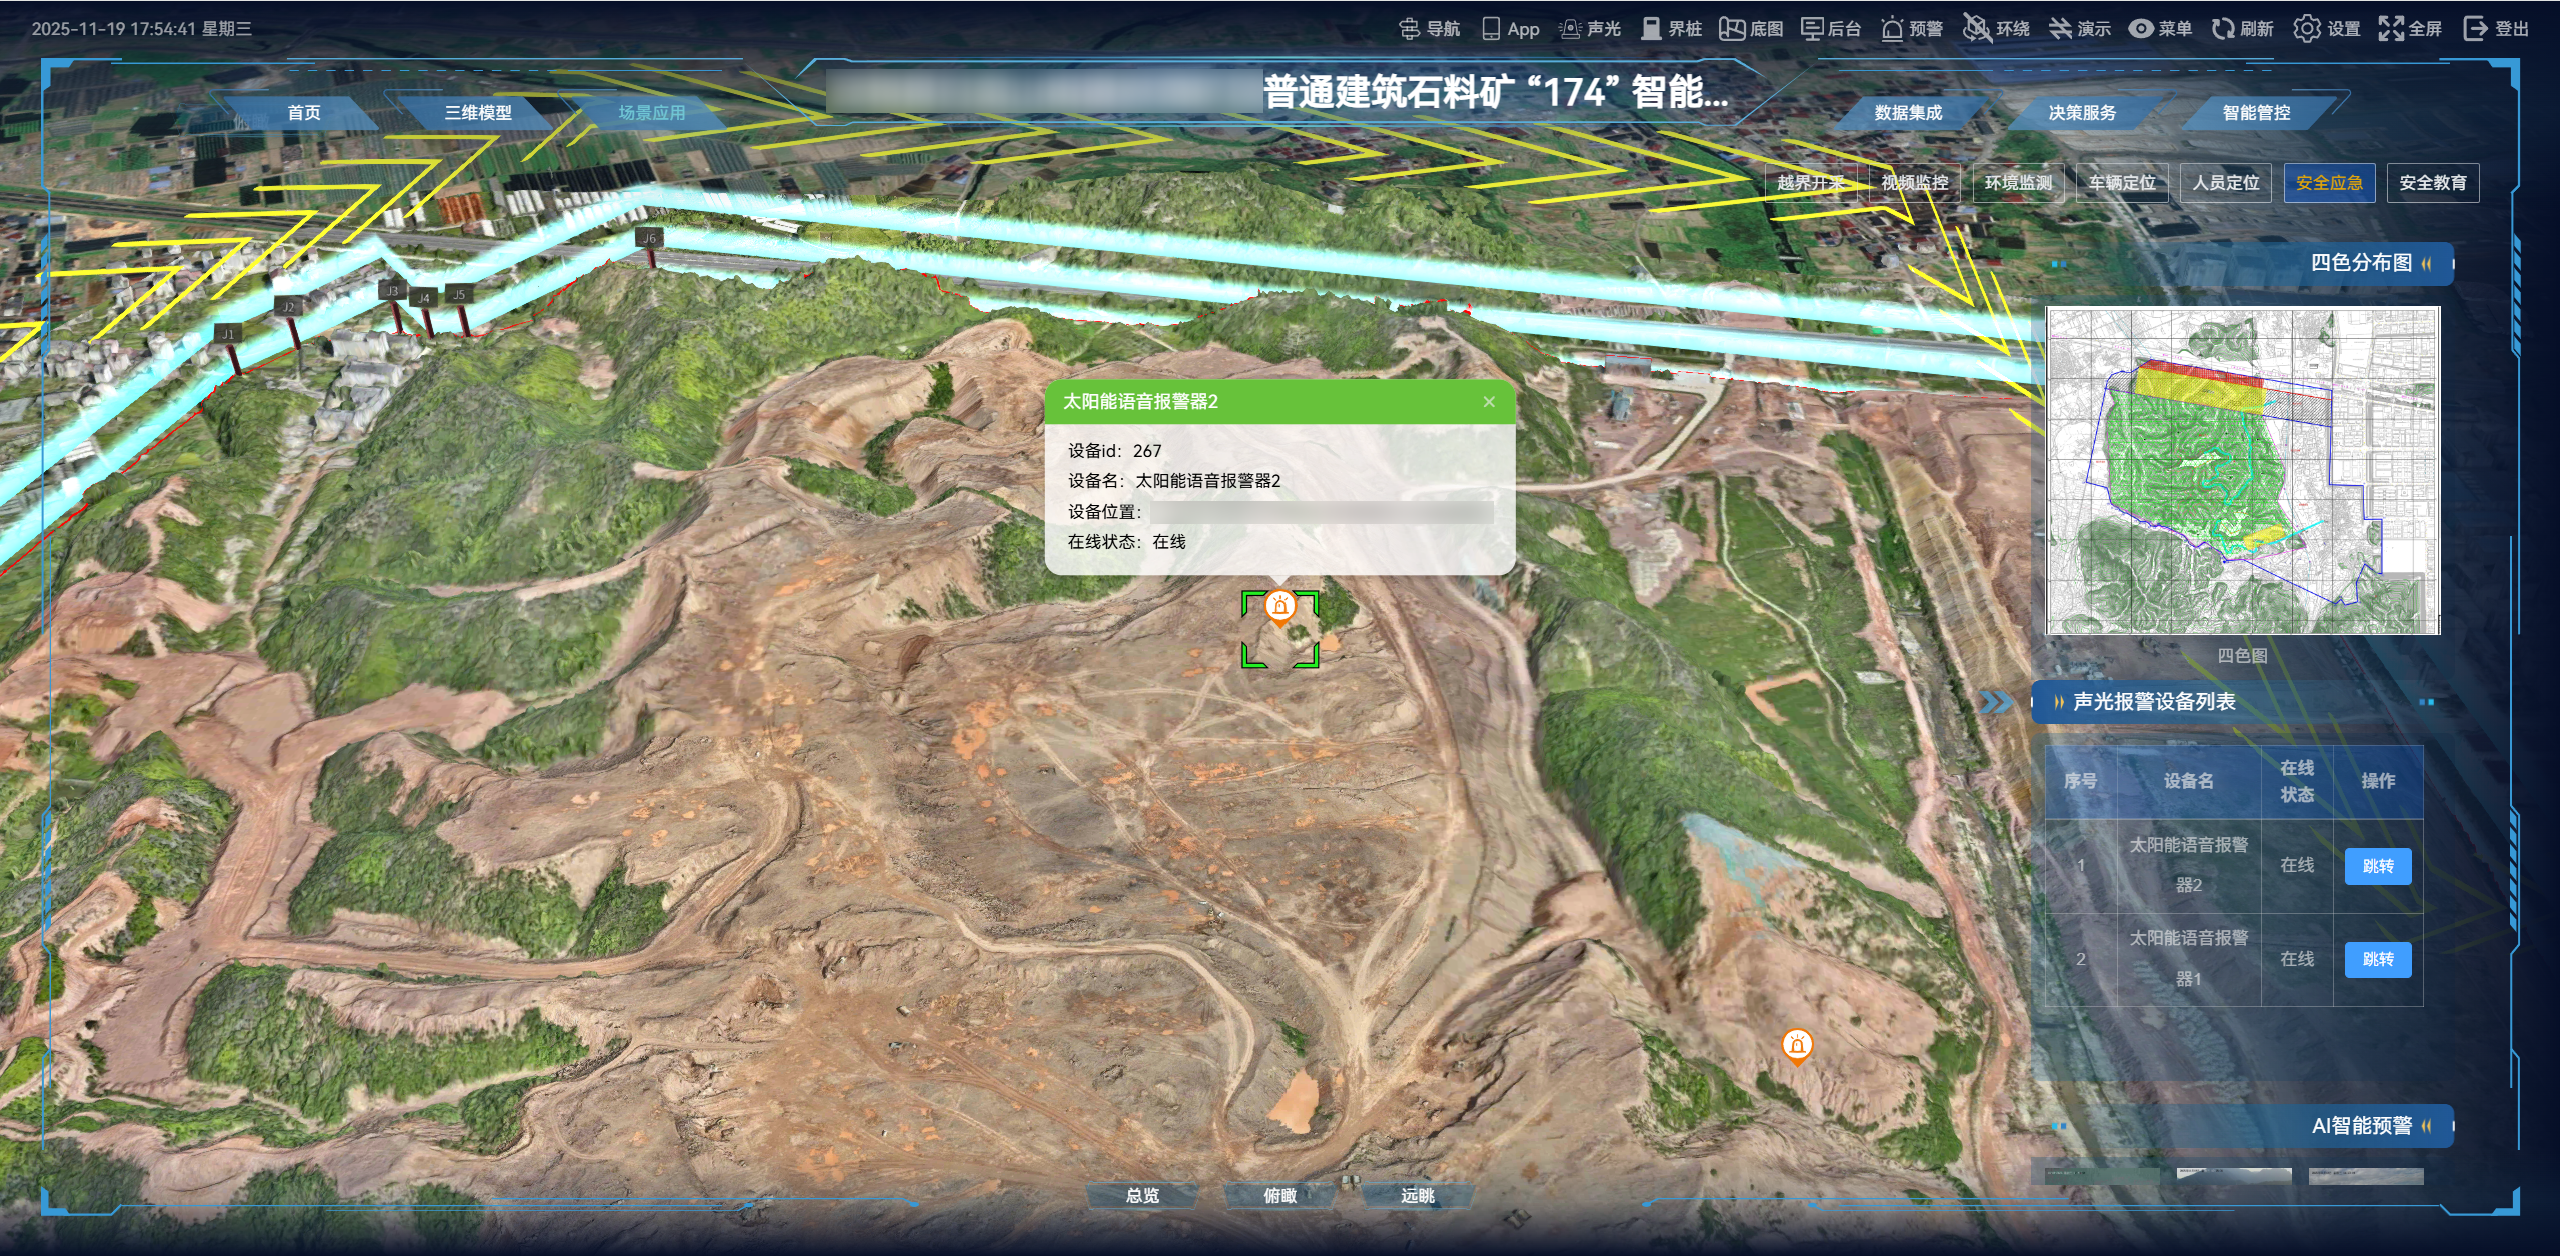Screen dimensions: 2560x1256
Task: Click the 刷新 refresh icon
Action: click(x=2223, y=29)
